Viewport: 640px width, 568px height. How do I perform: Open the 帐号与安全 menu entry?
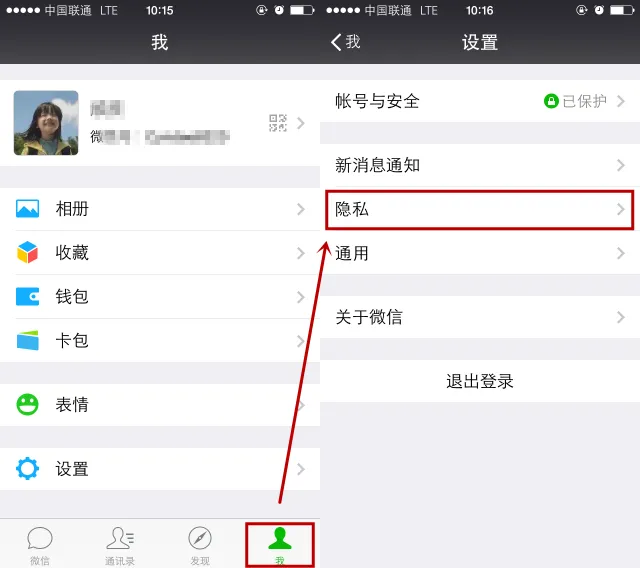pos(480,101)
